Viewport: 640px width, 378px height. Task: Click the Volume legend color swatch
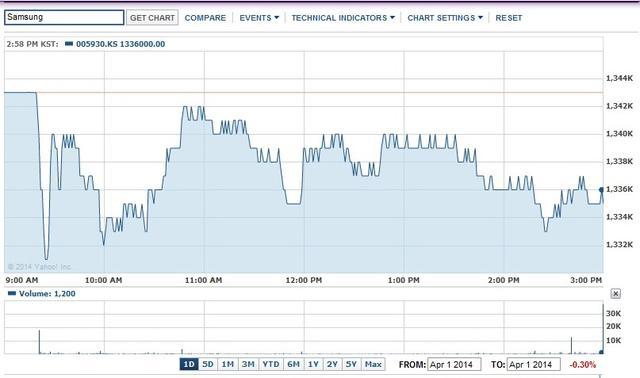[x=12, y=294]
